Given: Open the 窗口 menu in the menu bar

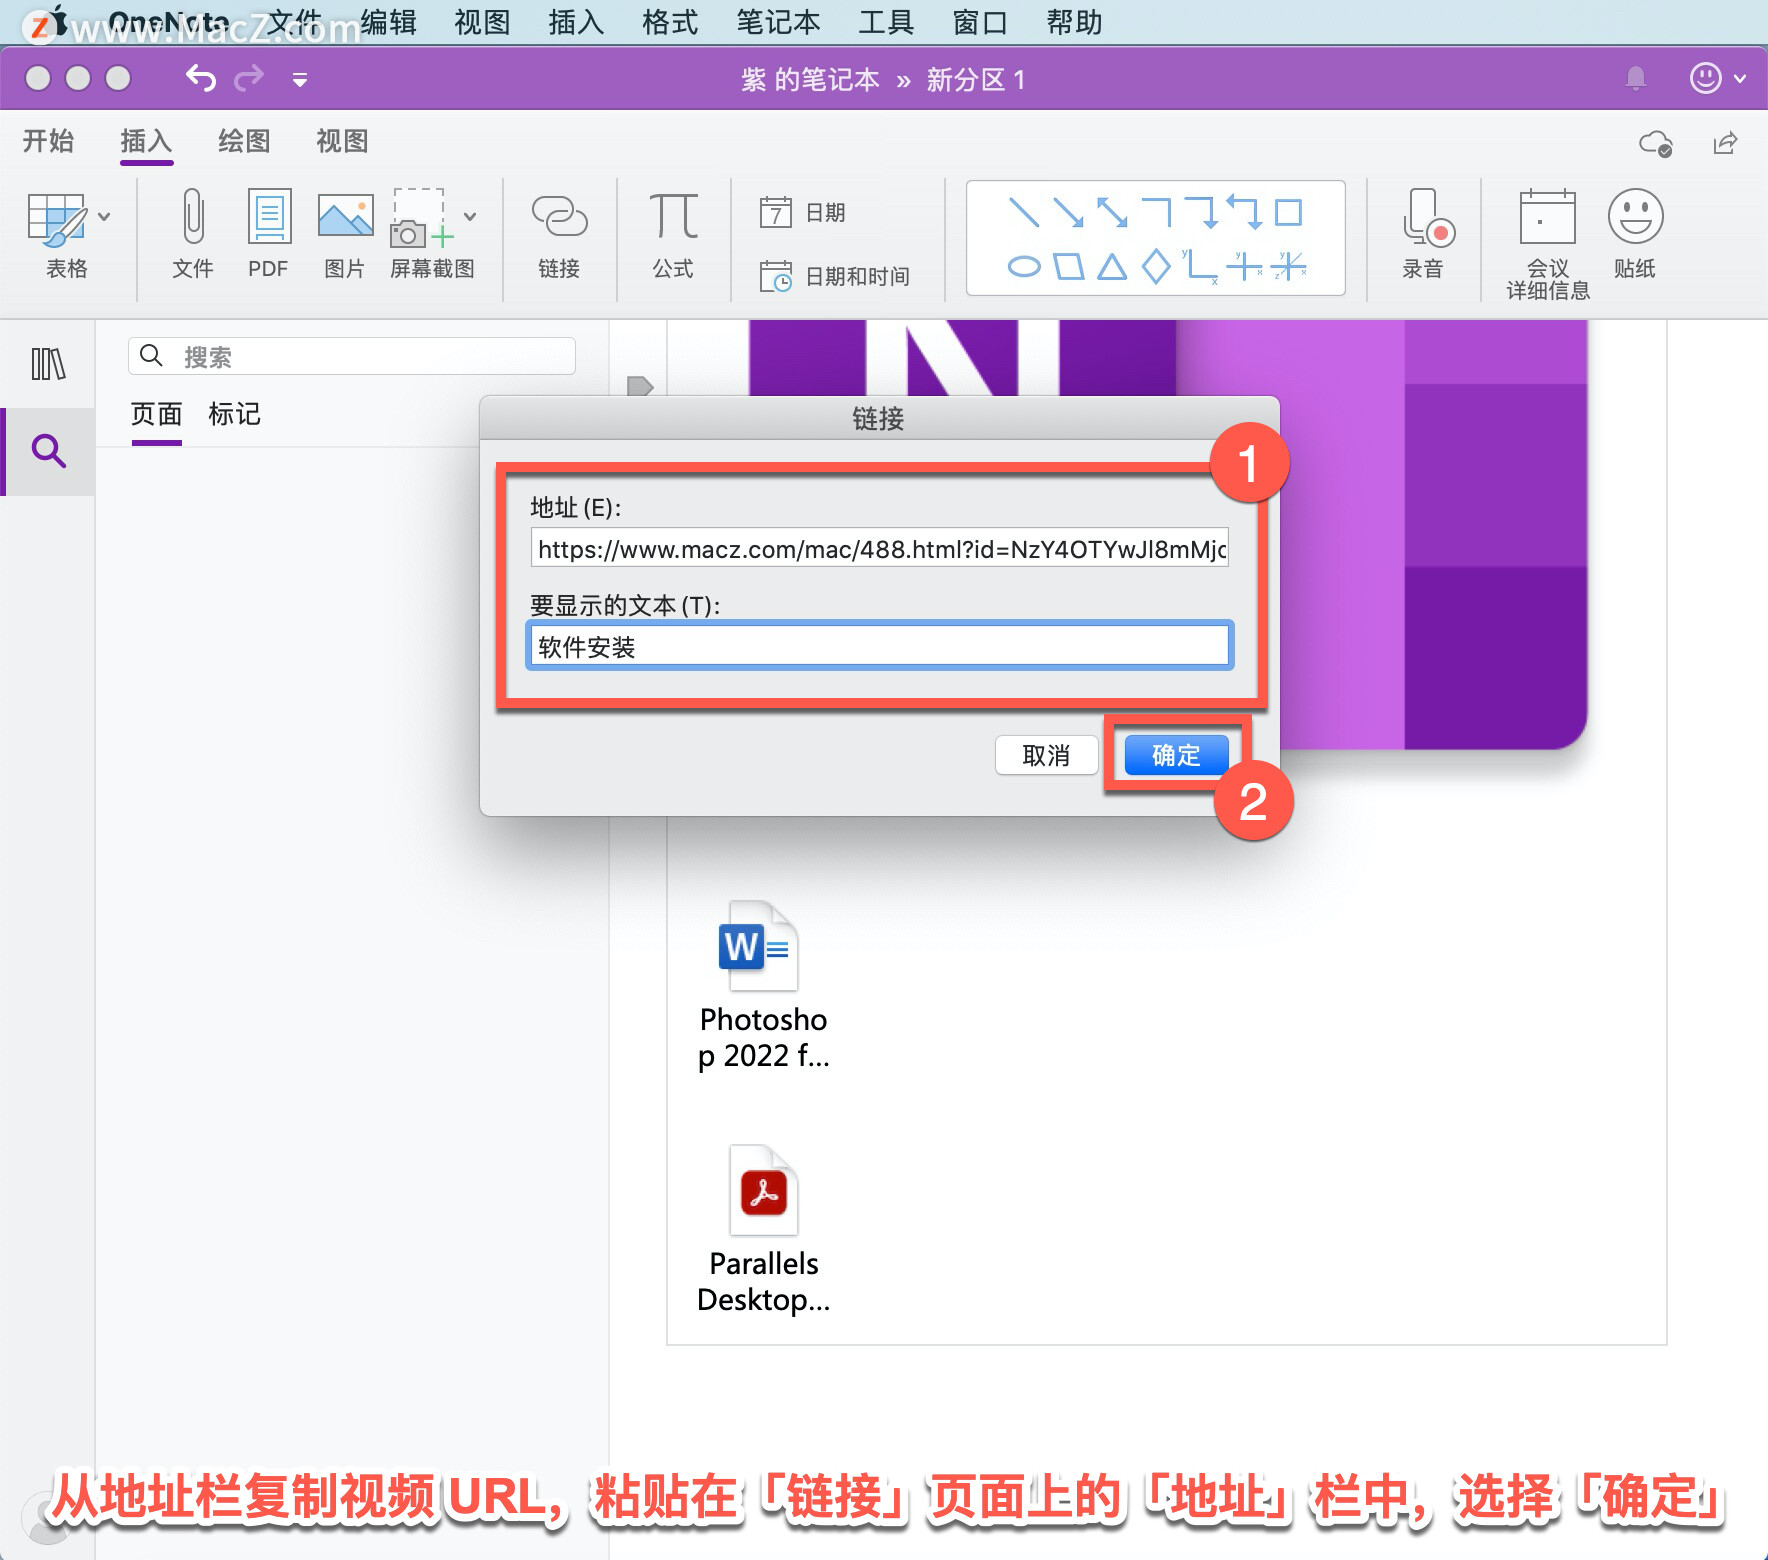Looking at the screenshot, I should click(980, 22).
